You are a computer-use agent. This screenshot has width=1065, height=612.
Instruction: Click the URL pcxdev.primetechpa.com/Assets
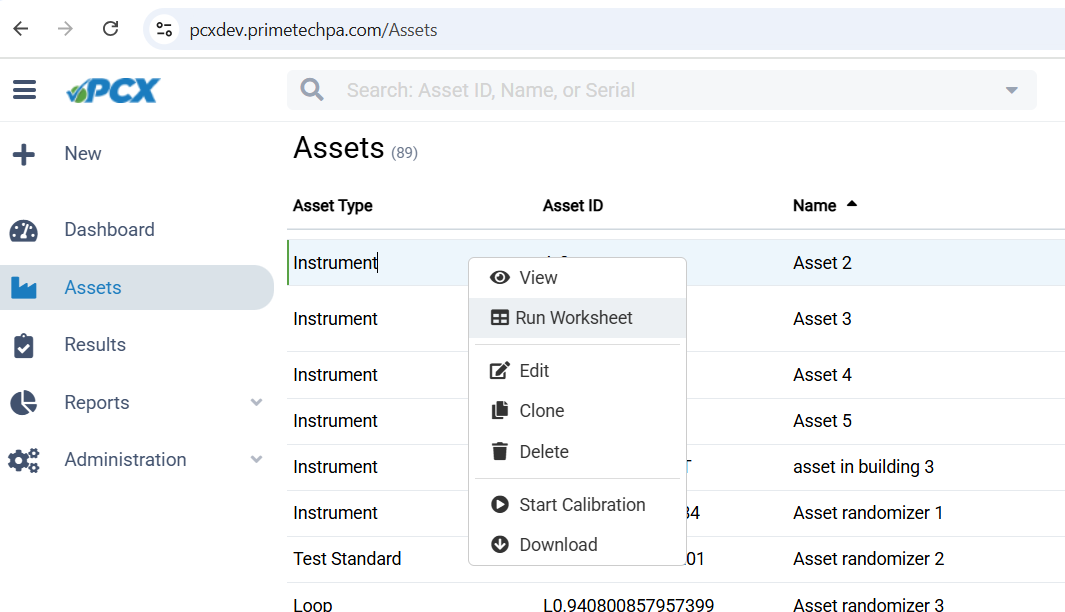coord(313,30)
